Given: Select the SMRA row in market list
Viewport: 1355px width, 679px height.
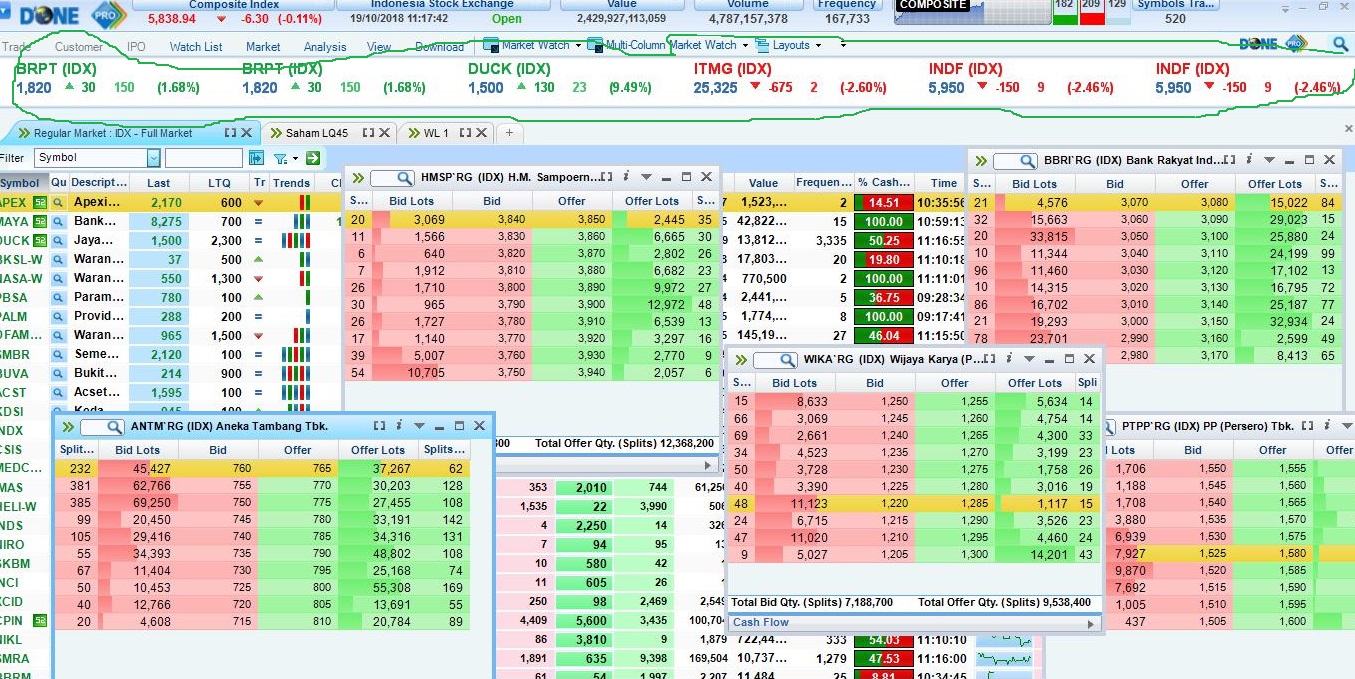Looking at the screenshot, I should [24, 659].
